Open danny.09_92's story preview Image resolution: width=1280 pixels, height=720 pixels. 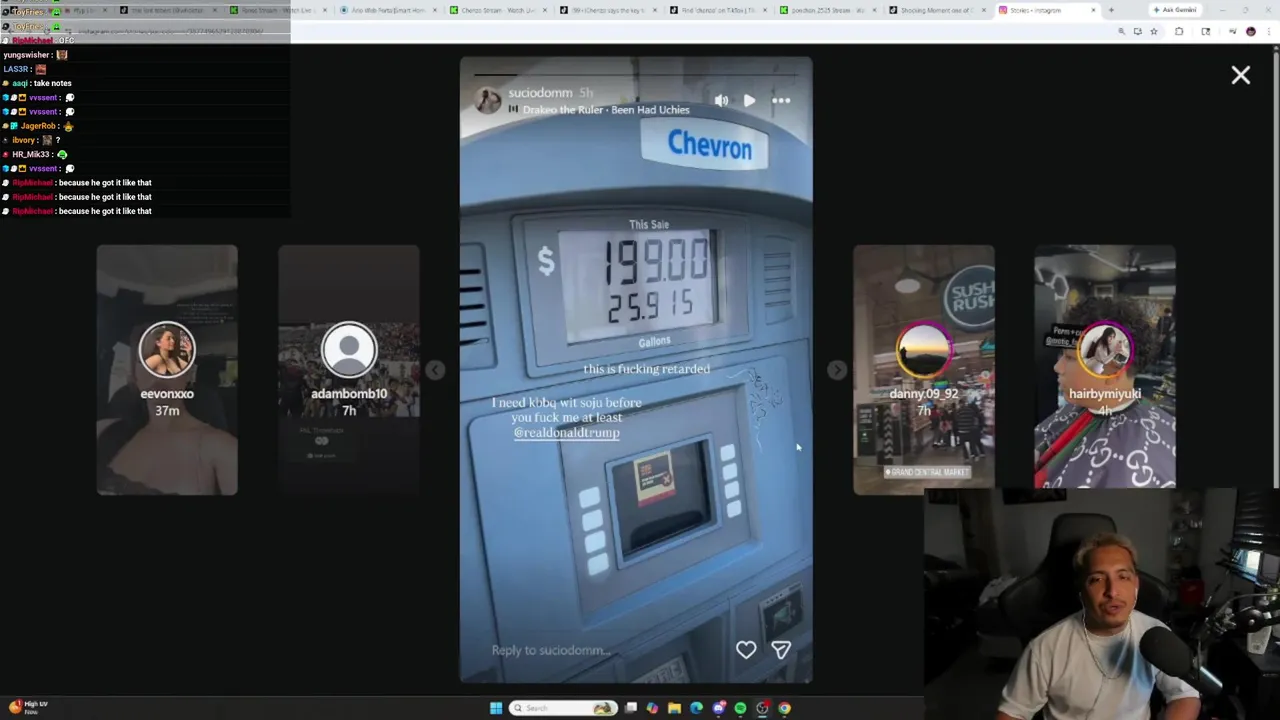tap(924, 369)
